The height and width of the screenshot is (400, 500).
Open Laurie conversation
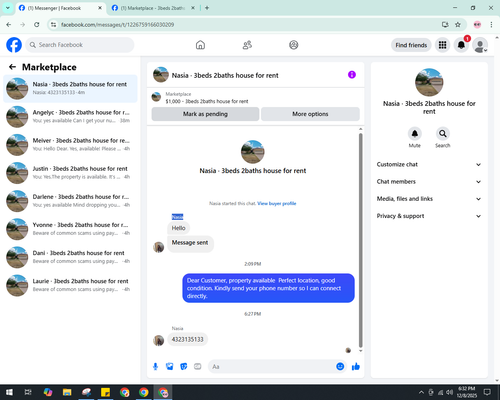(x=70, y=285)
